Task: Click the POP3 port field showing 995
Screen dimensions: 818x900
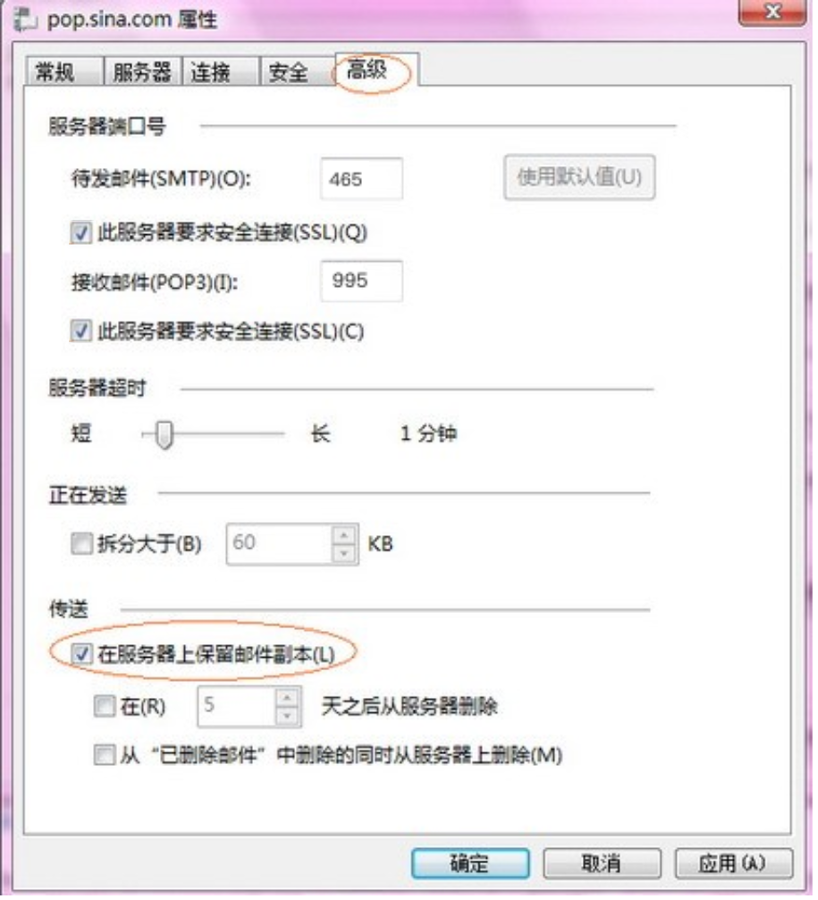Action: [362, 281]
